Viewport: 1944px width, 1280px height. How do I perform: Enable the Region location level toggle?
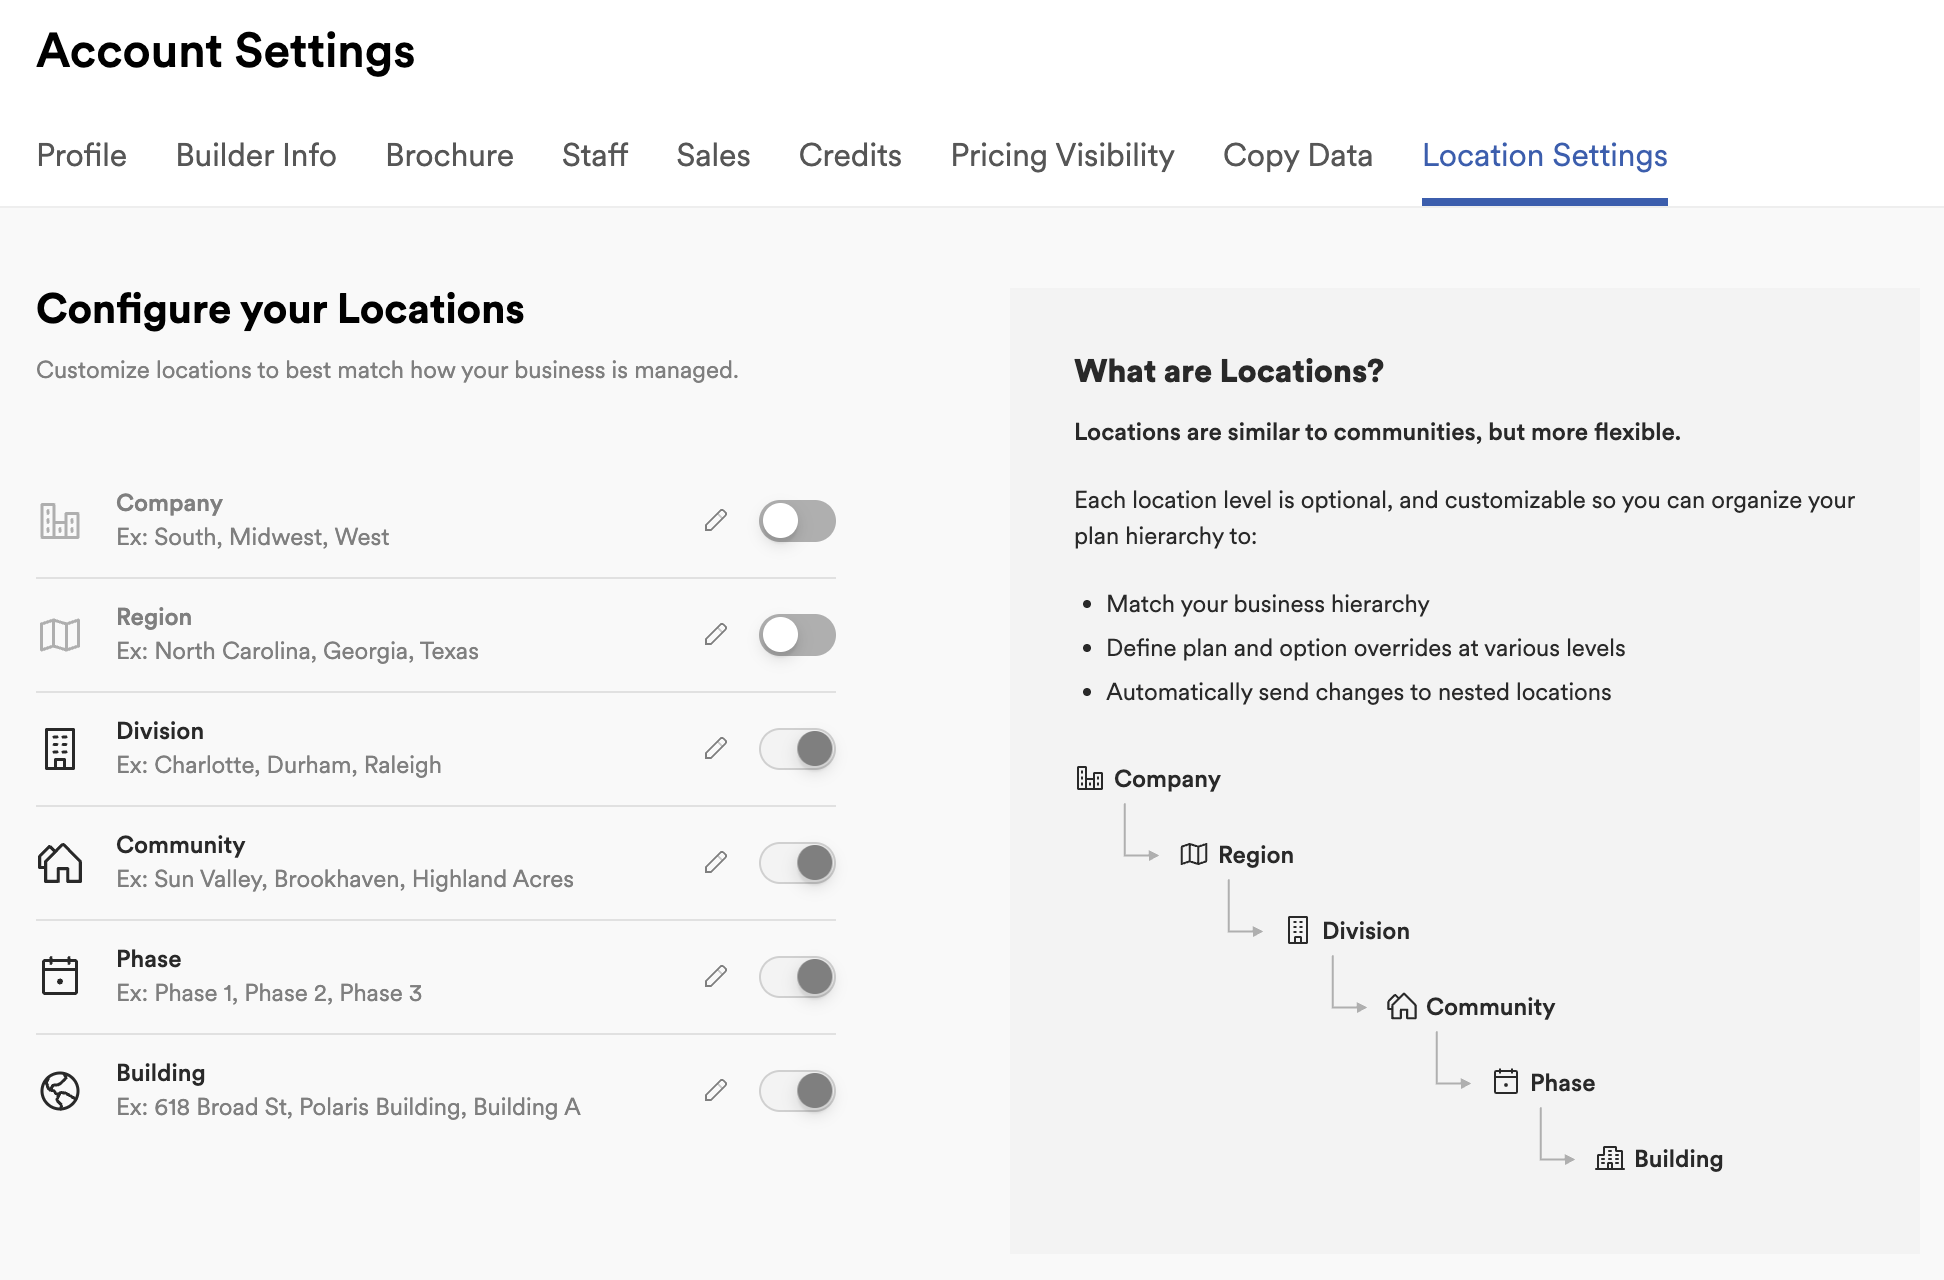[x=797, y=634]
